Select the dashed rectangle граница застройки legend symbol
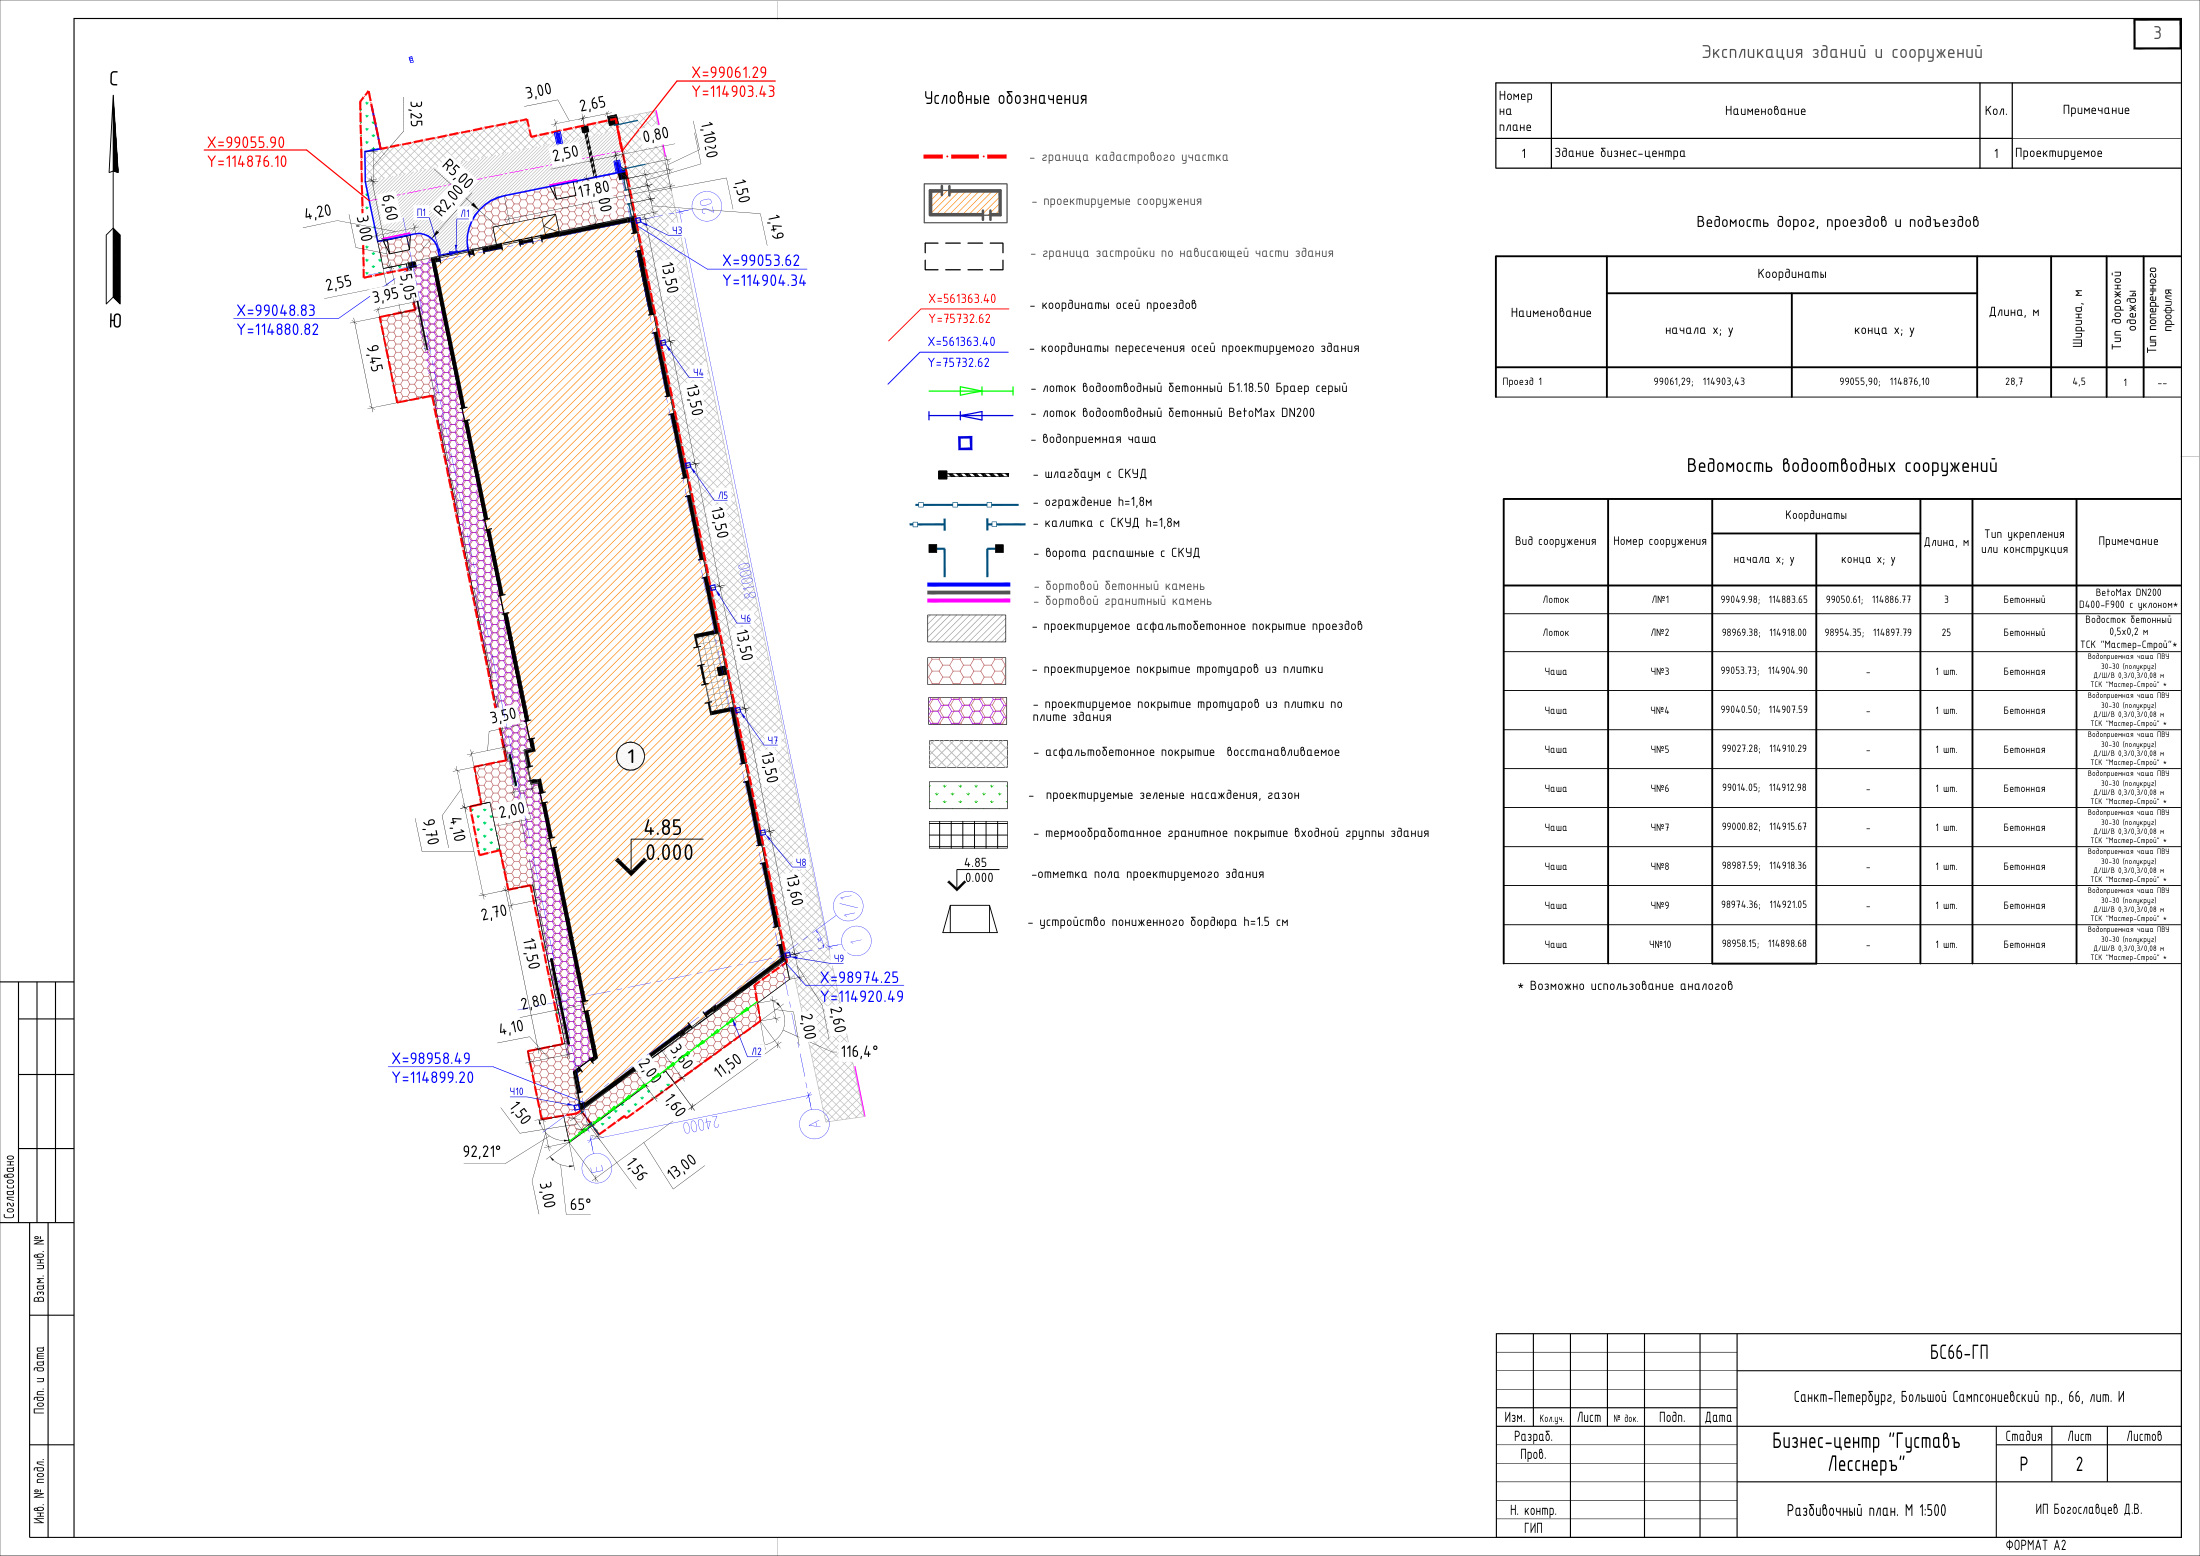This screenshot has height=1556, width=2200. pyautogui.click(x=964, y=256)
